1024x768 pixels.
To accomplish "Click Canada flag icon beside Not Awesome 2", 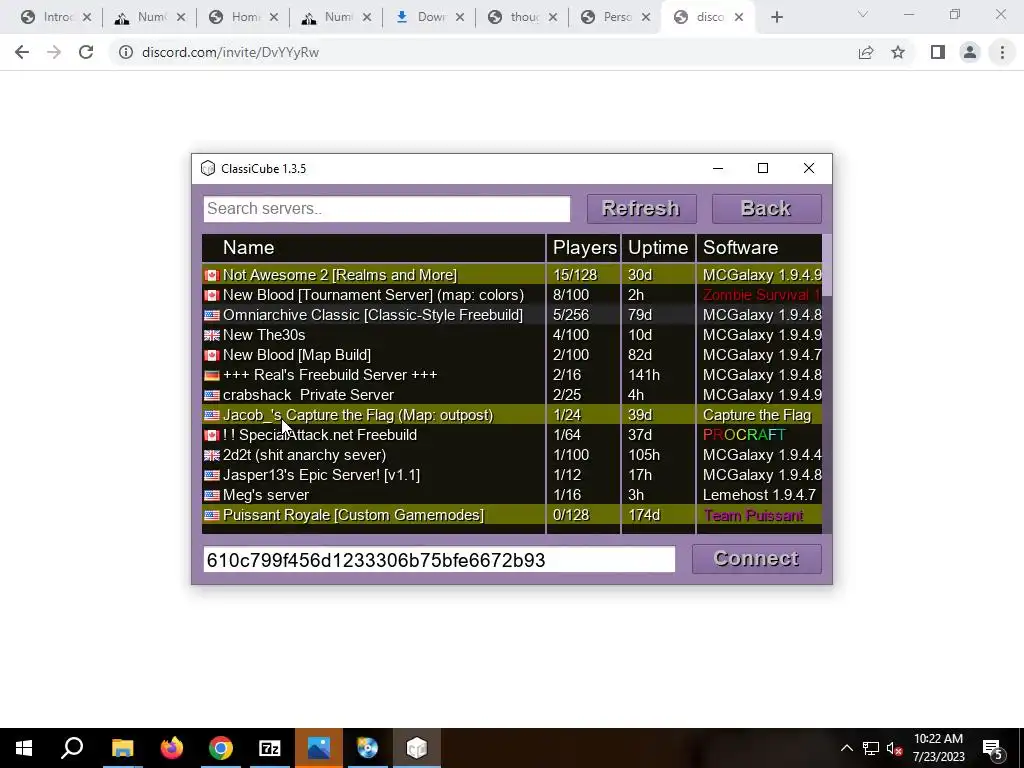I will click(212, 276).
